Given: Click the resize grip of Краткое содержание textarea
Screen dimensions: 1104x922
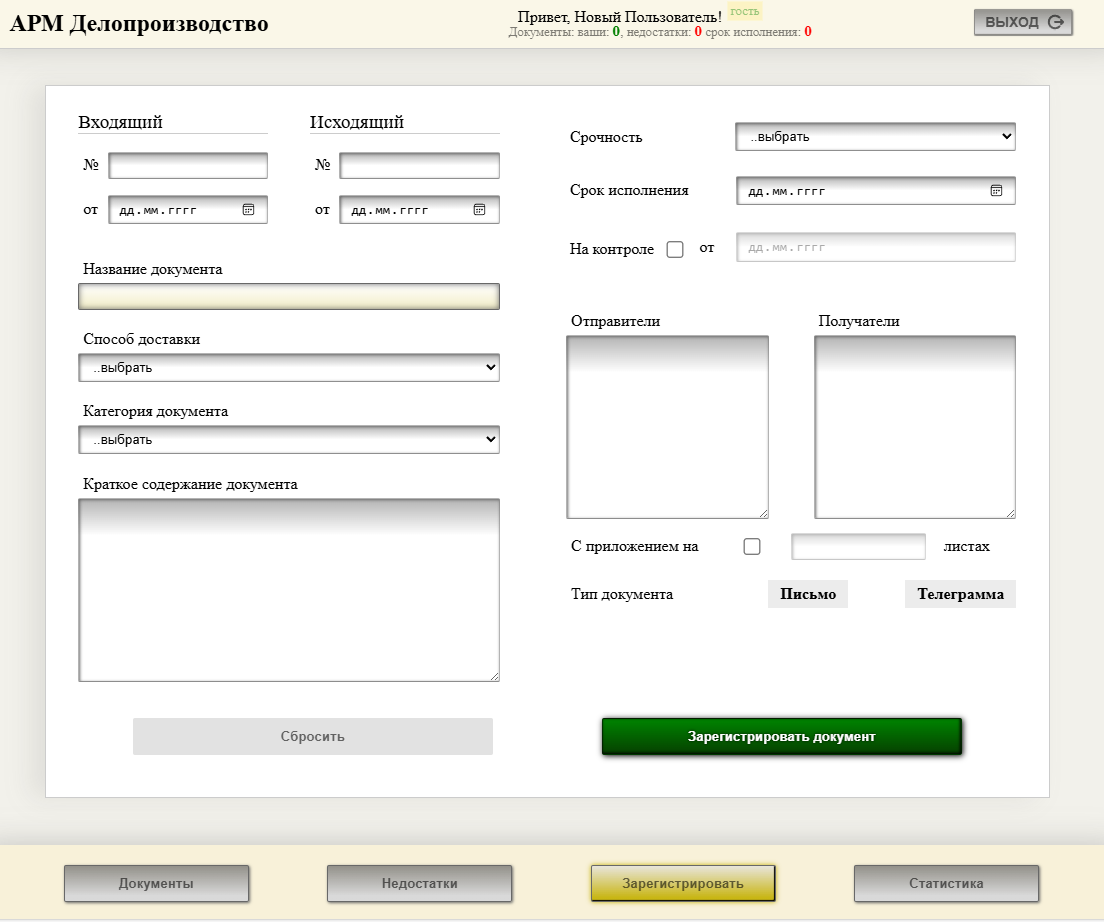Looking at the screenshot, I should (x=494, y=676).
